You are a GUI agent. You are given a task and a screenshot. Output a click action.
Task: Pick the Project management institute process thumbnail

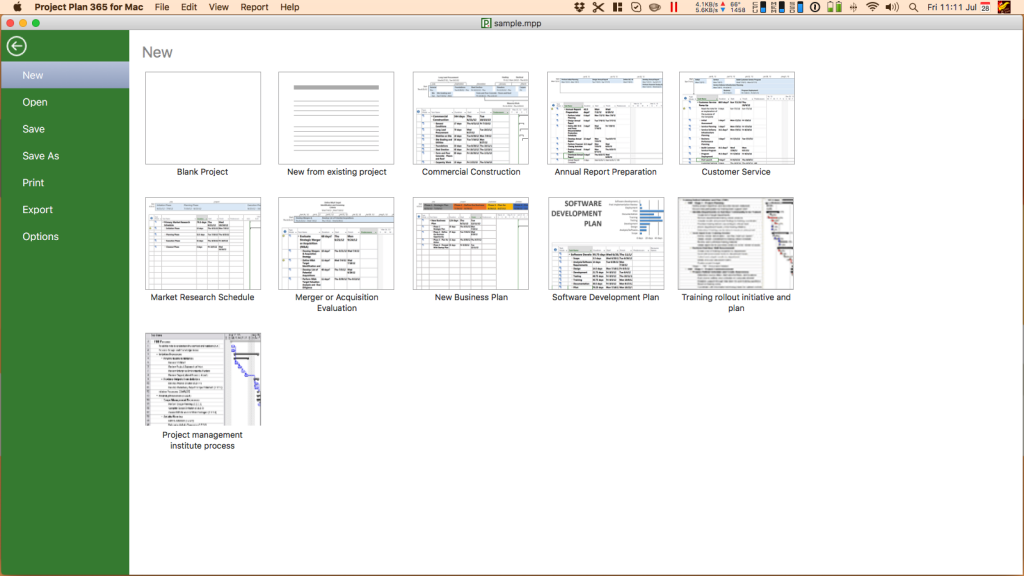pos(203,379)
